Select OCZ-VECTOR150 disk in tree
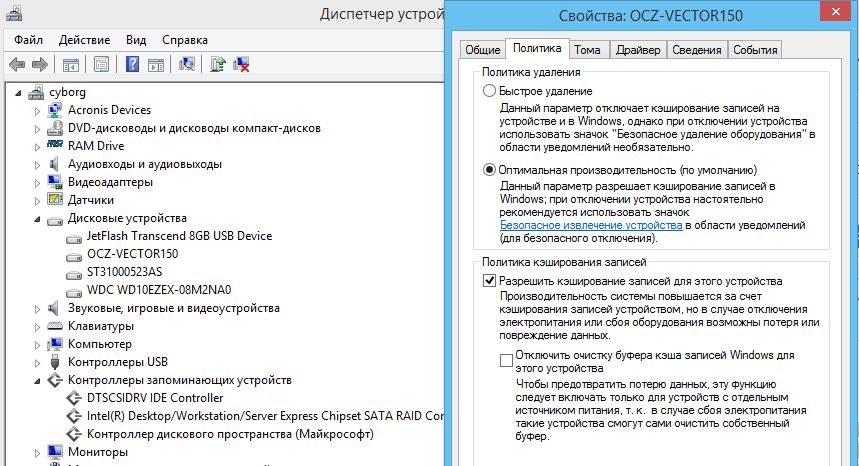The width and height of the screenshot is (859, 466). click(133, 254)
